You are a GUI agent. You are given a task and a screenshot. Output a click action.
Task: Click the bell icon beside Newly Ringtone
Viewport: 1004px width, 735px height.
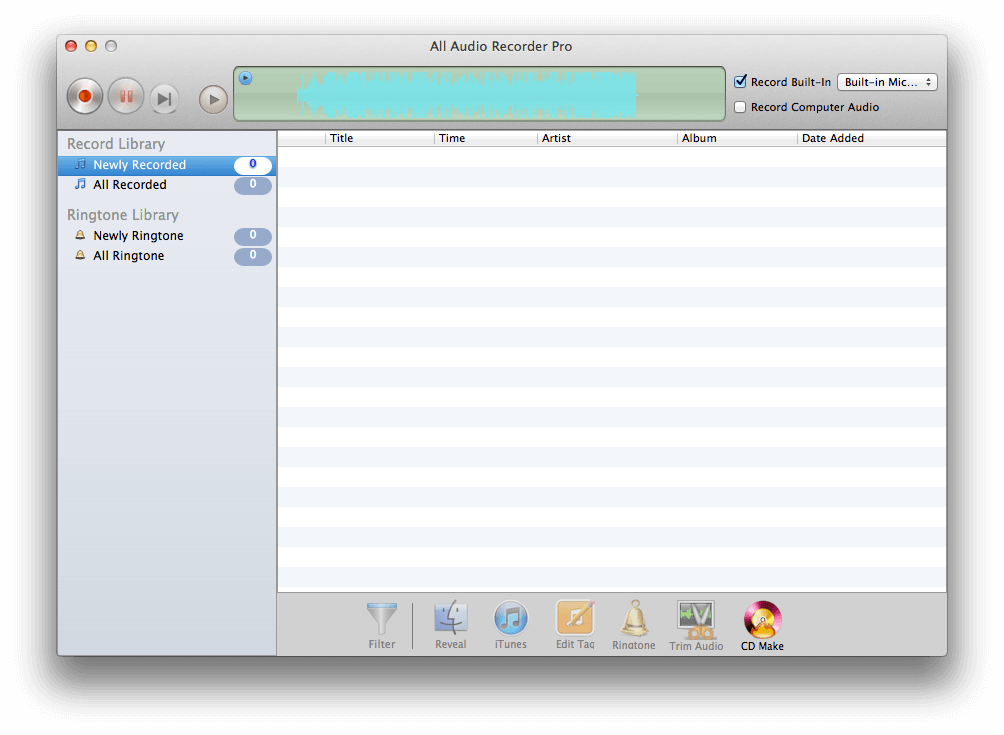(80, 235)
